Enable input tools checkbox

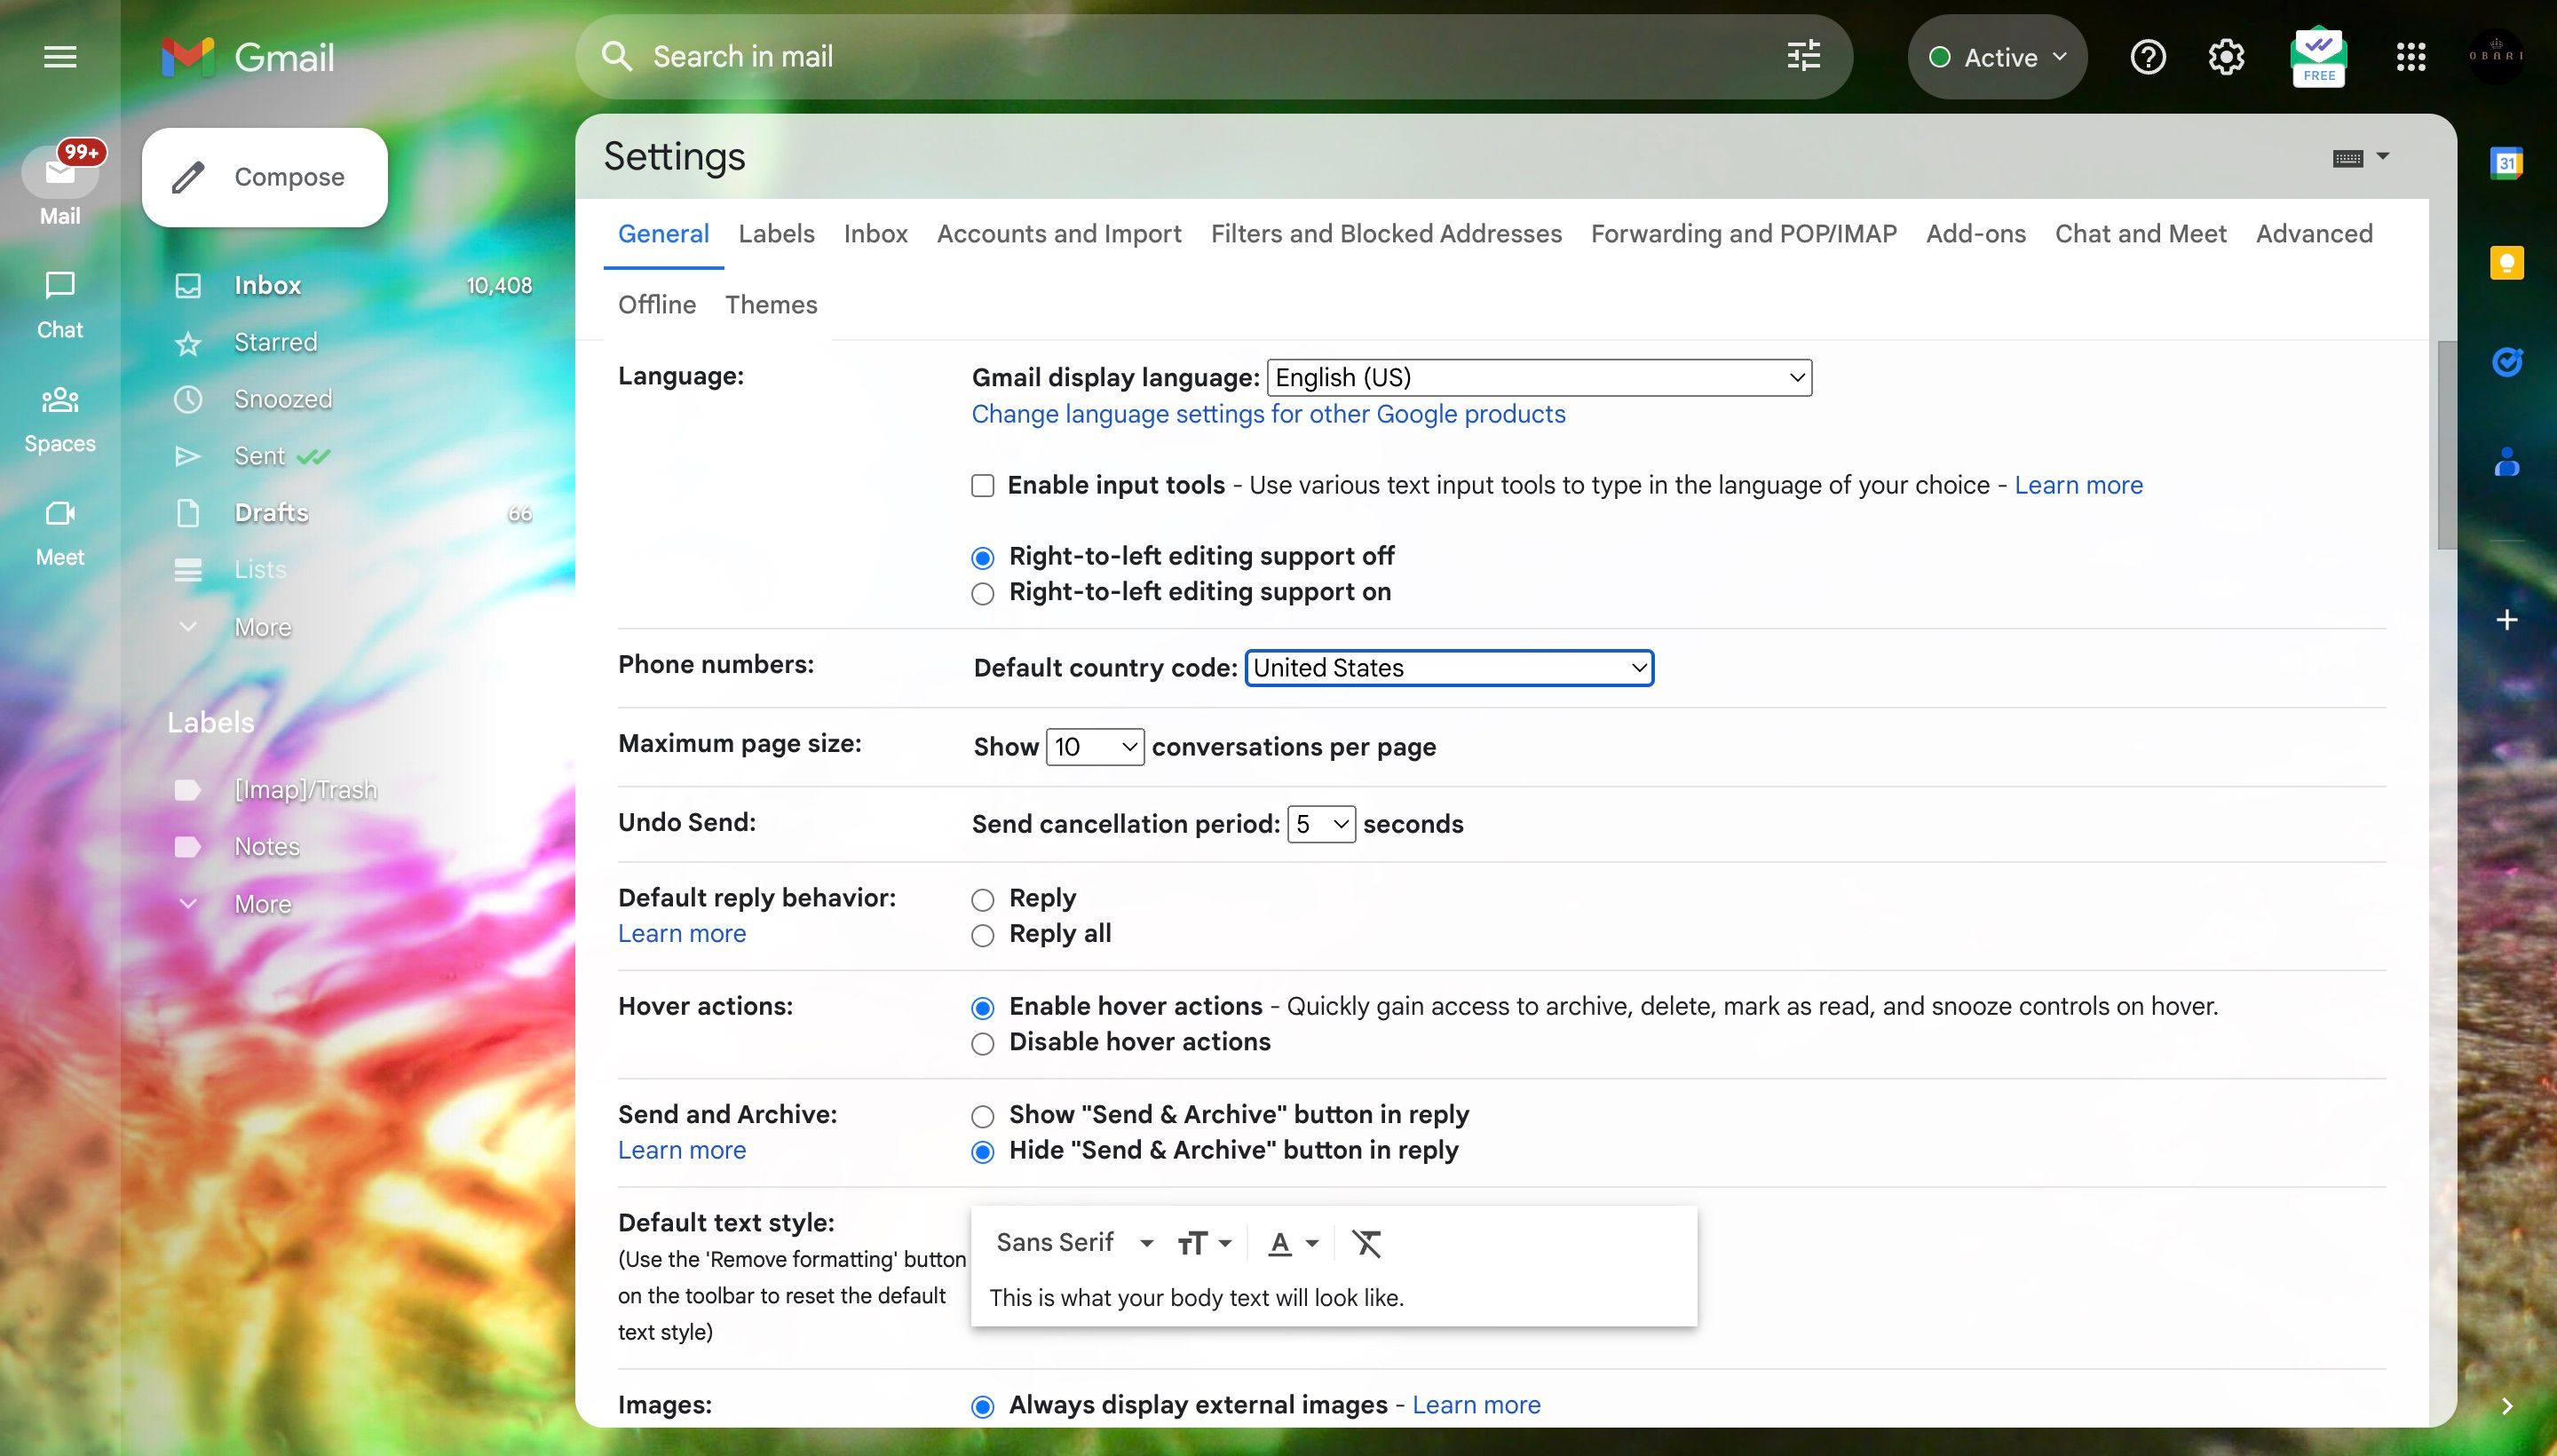pos(982,486)
